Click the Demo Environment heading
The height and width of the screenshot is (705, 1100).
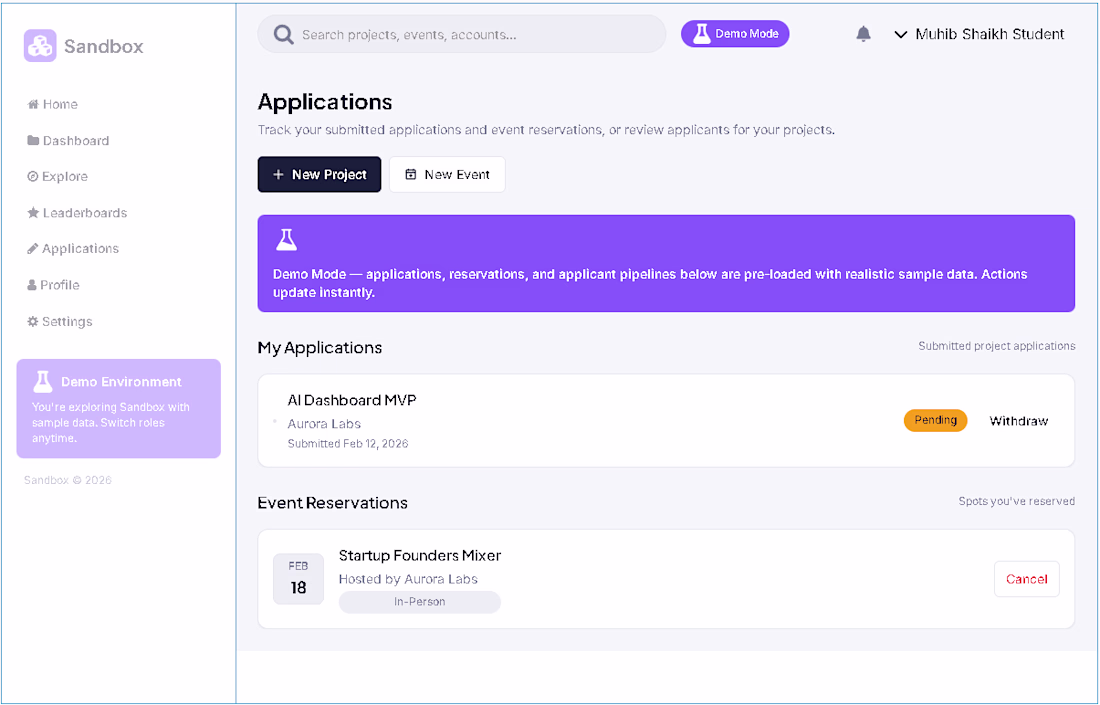coord(121,382)
